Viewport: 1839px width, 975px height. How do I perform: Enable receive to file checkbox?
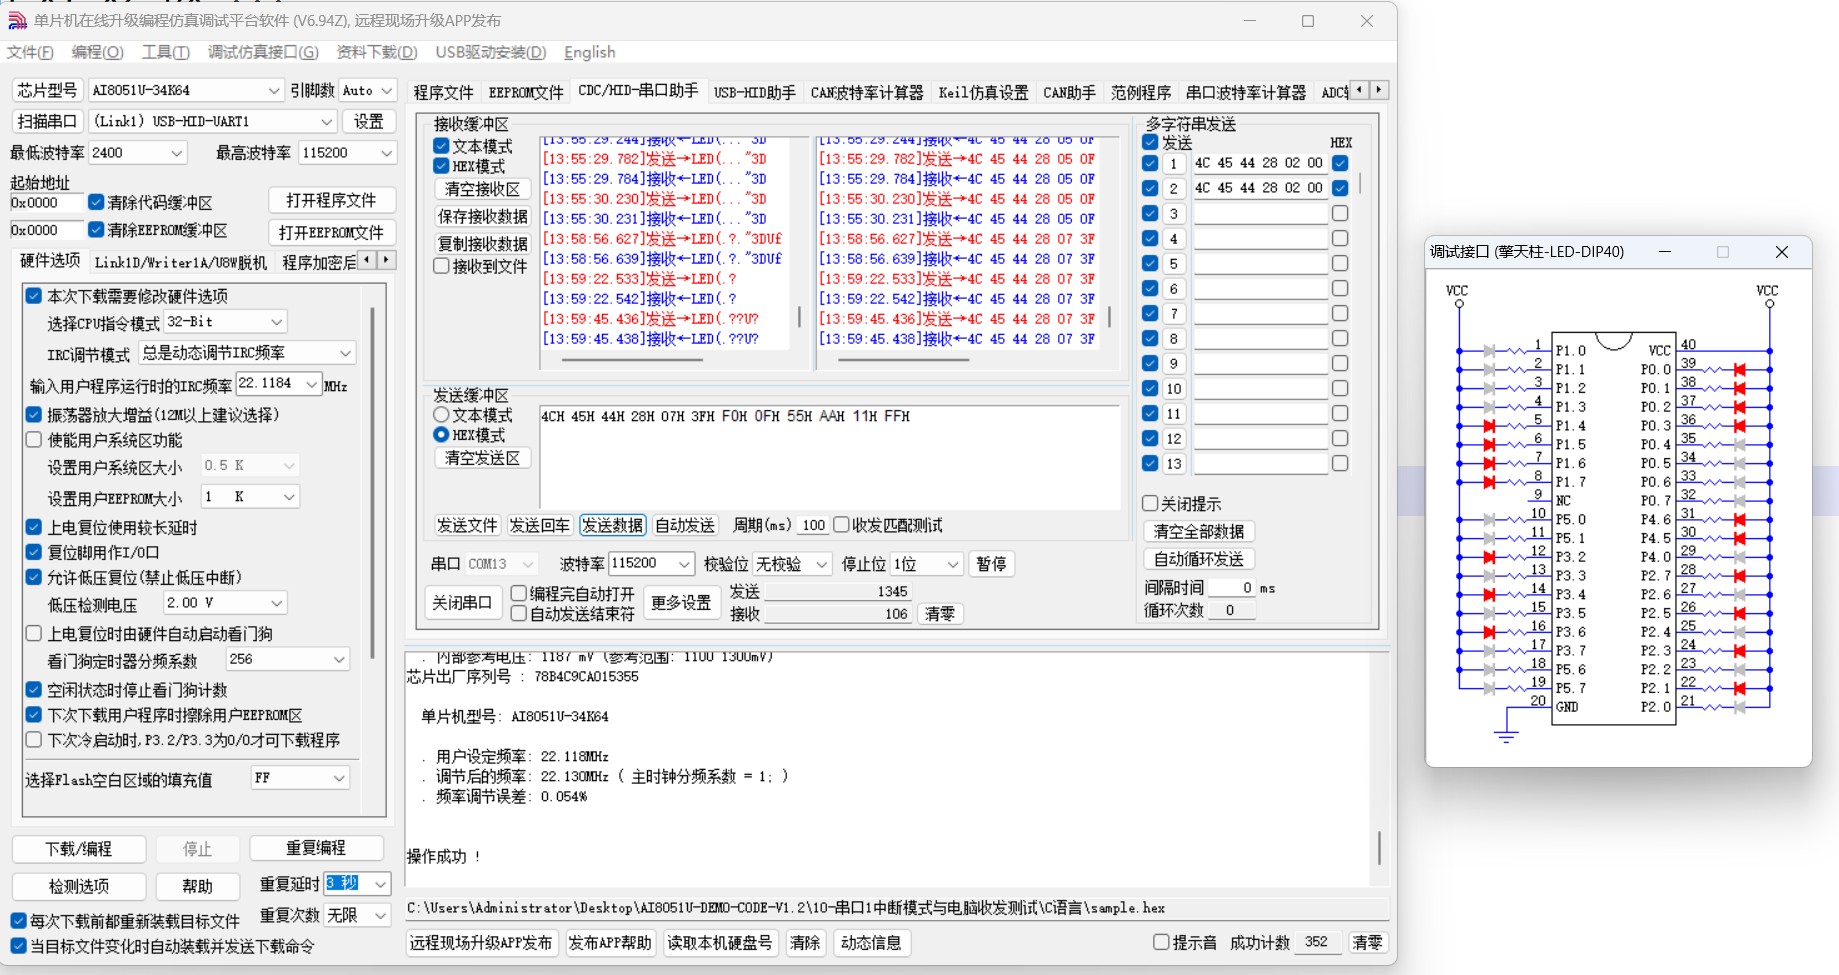[x=441, y=266]
